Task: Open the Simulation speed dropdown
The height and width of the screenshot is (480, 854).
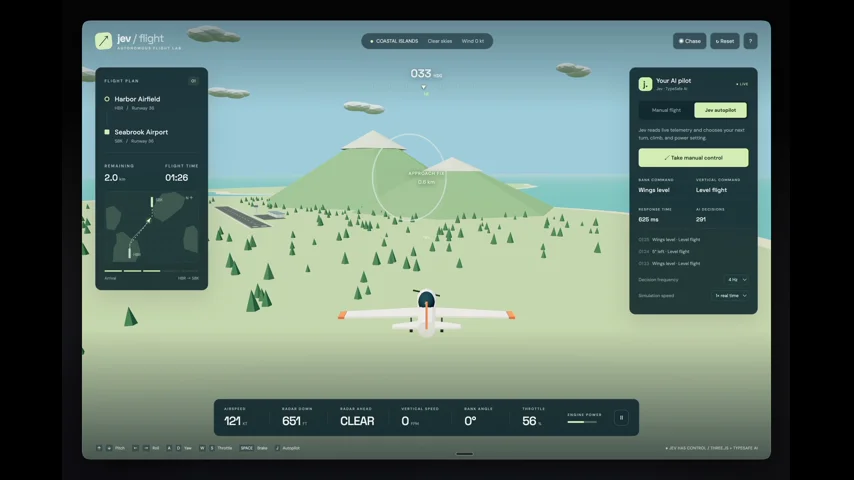Action: click(730, 295)
